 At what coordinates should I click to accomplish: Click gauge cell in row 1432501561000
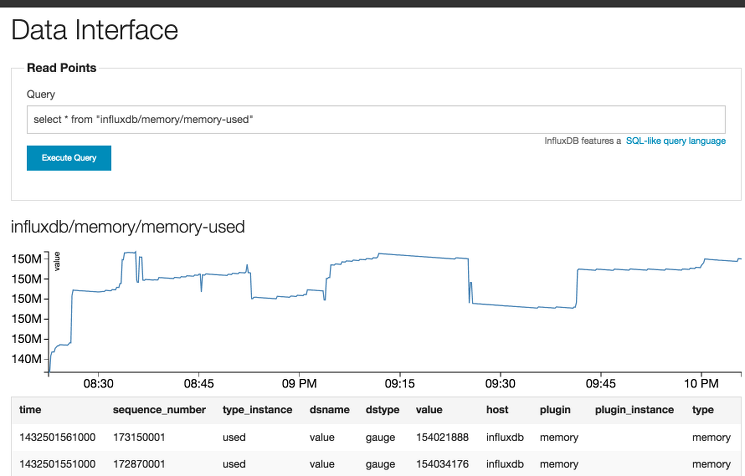point(380,438)
